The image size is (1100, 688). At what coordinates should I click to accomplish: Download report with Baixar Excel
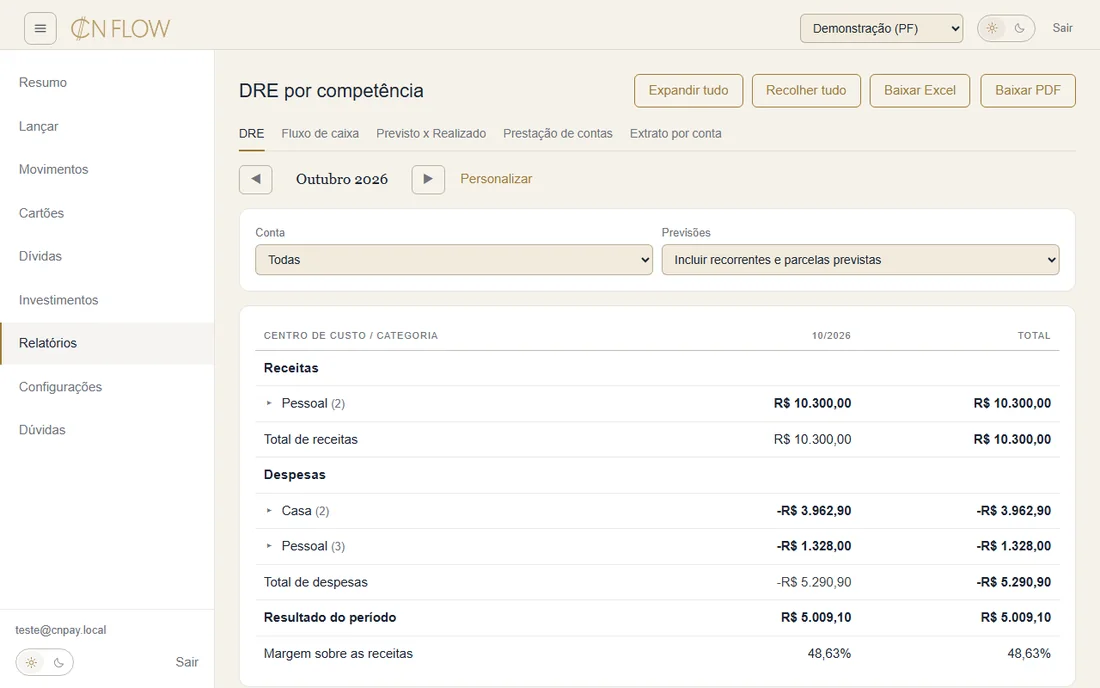point(920,90)
